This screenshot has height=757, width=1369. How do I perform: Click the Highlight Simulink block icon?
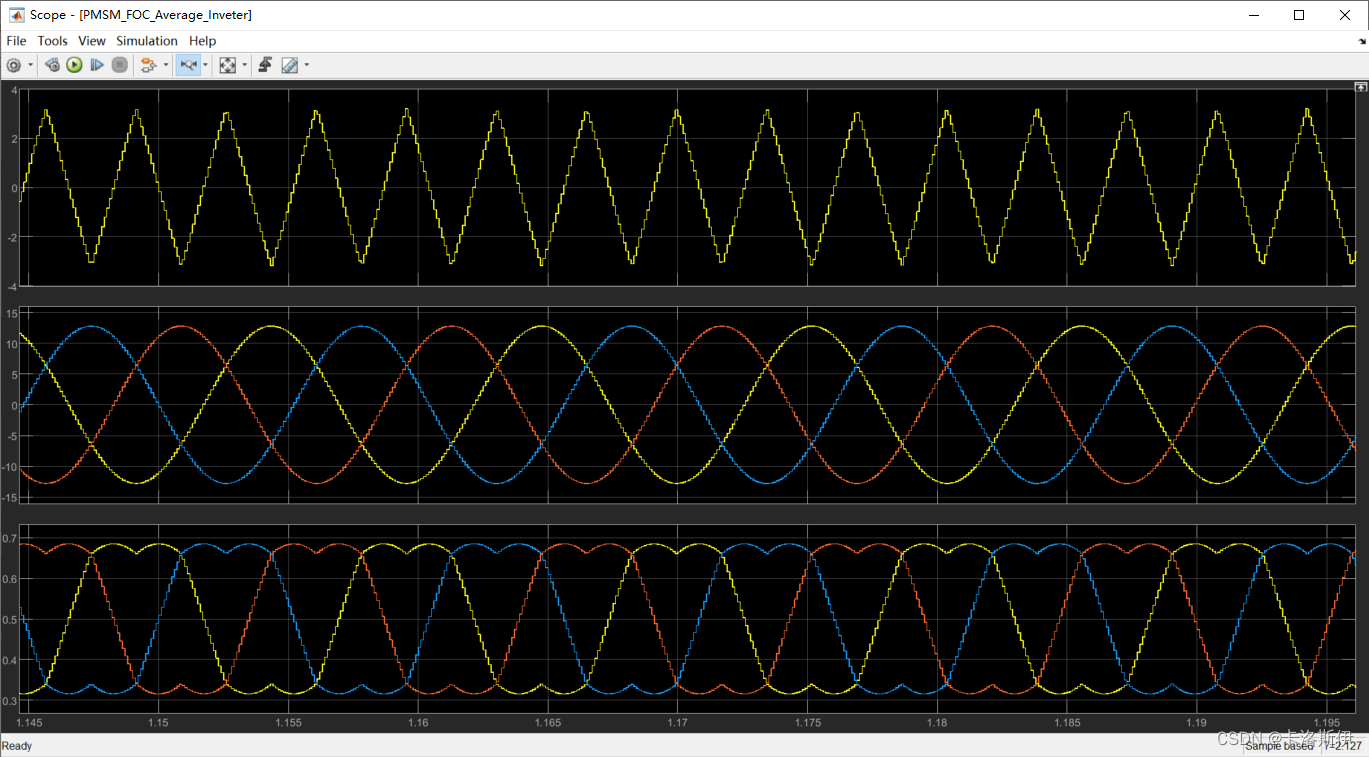(149, 65)
